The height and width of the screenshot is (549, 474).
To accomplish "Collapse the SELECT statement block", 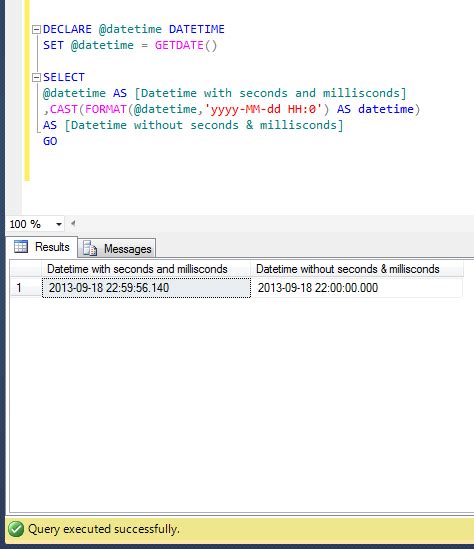I will click(x=36, y=77).
